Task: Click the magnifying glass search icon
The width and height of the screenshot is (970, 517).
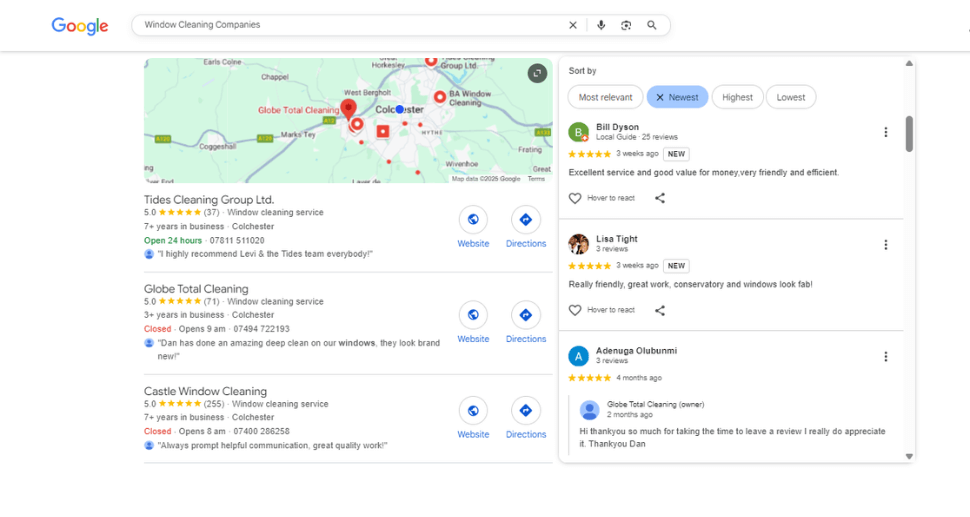Action: [x=651, y=25]
